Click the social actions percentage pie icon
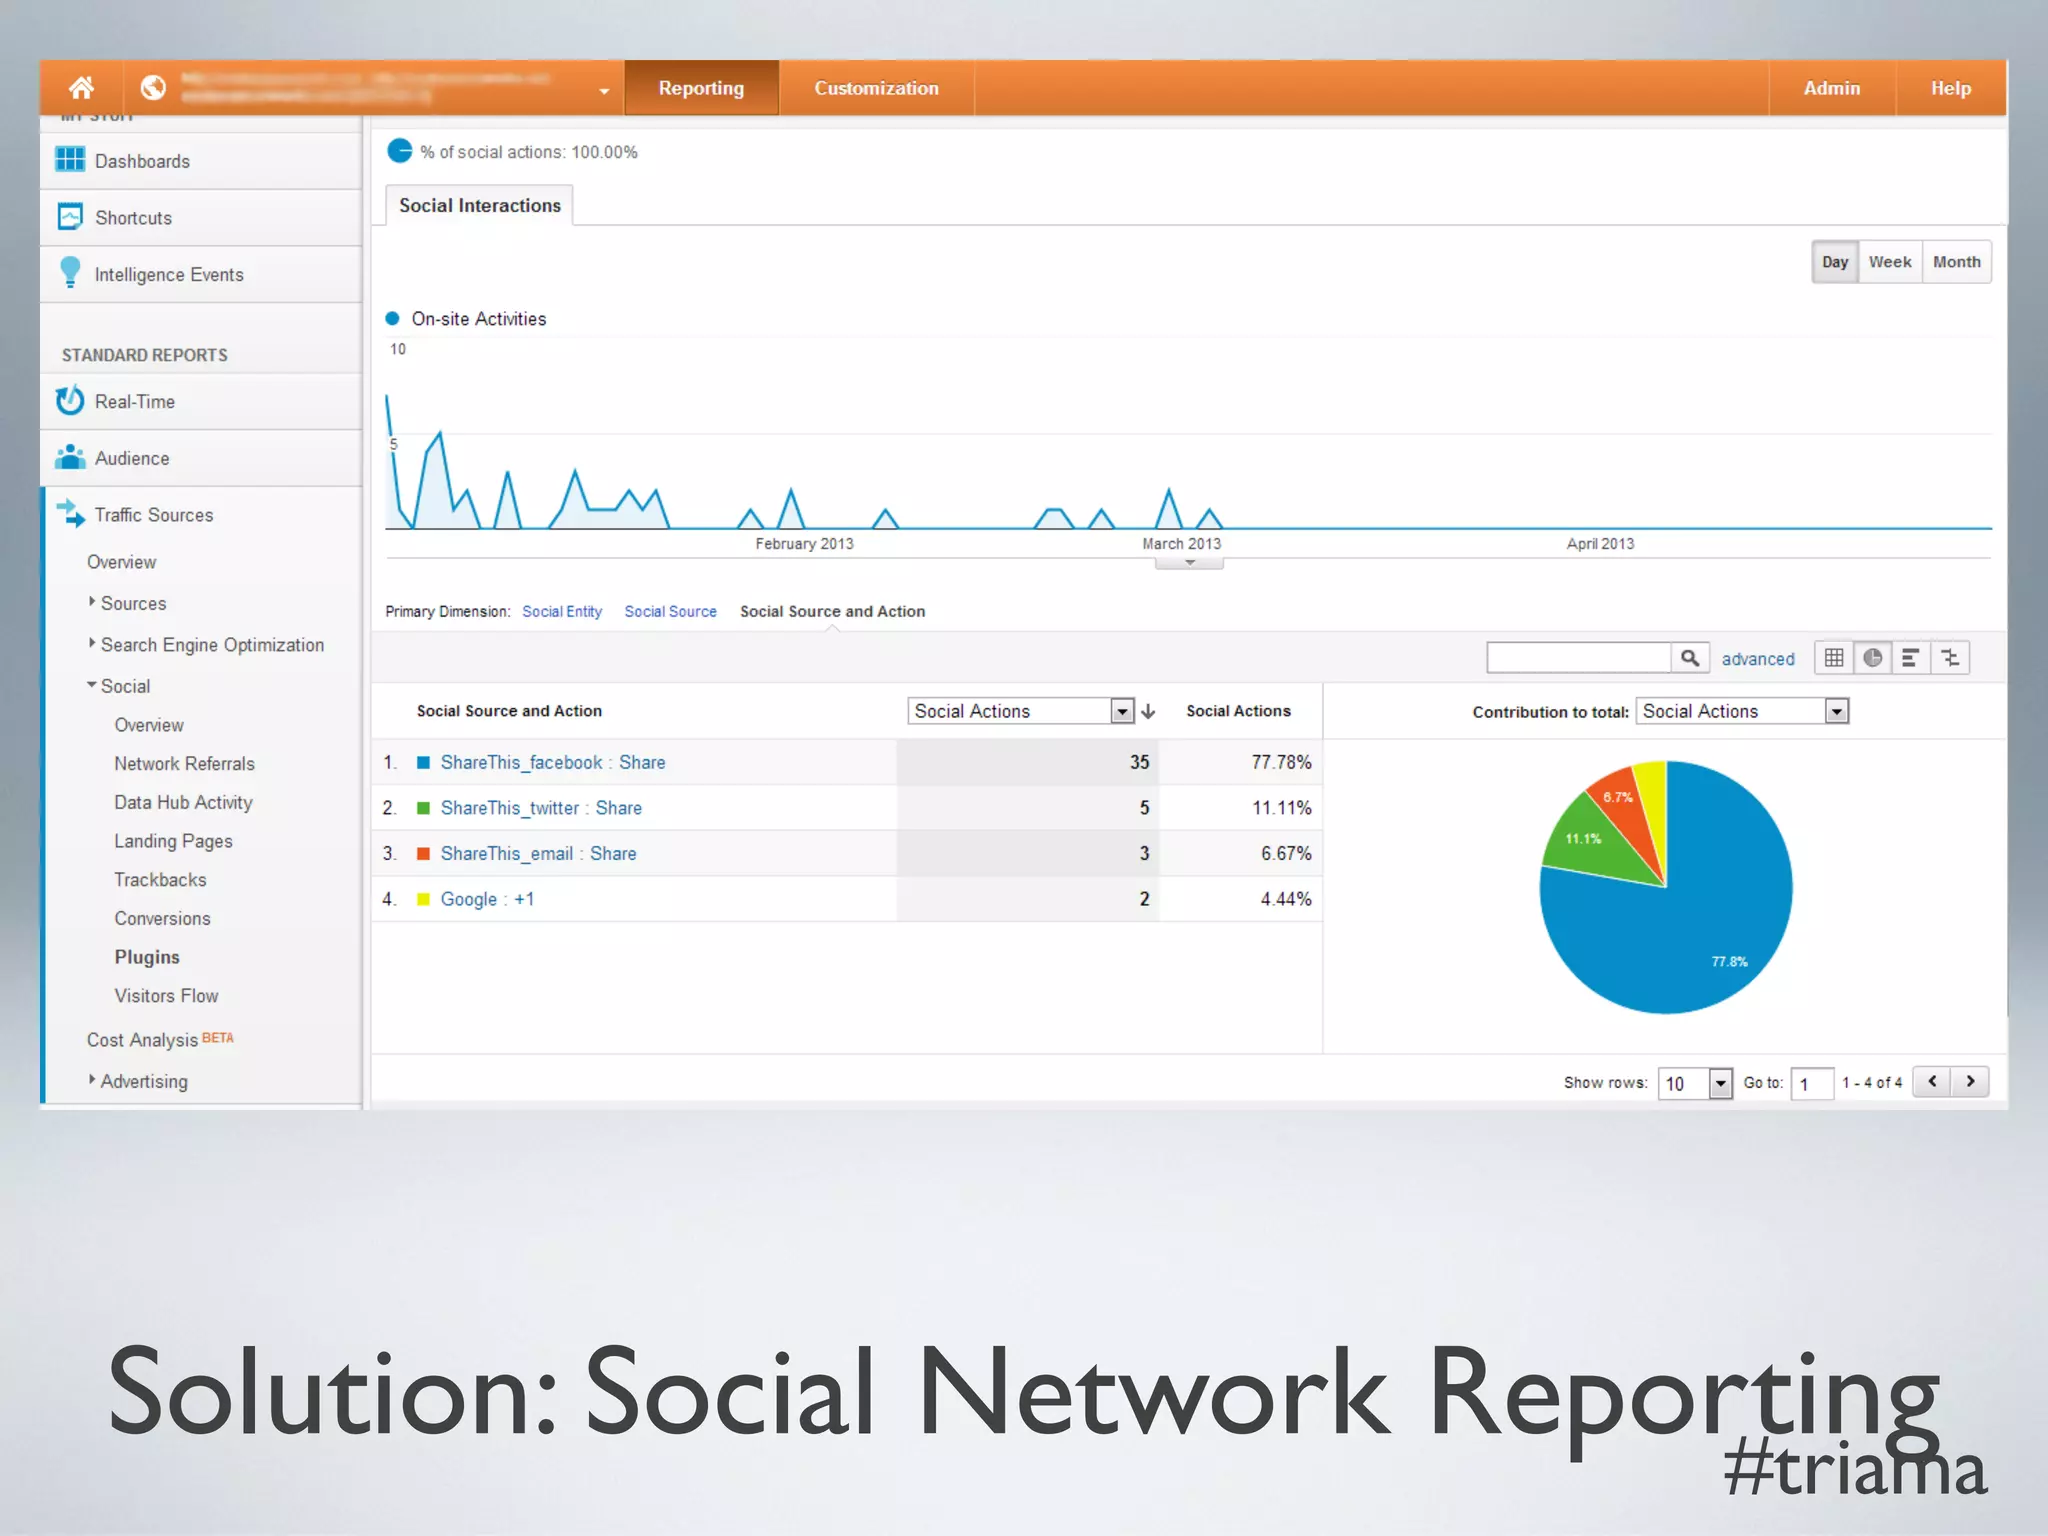The image size is (2048, 1536). point(399,151)
